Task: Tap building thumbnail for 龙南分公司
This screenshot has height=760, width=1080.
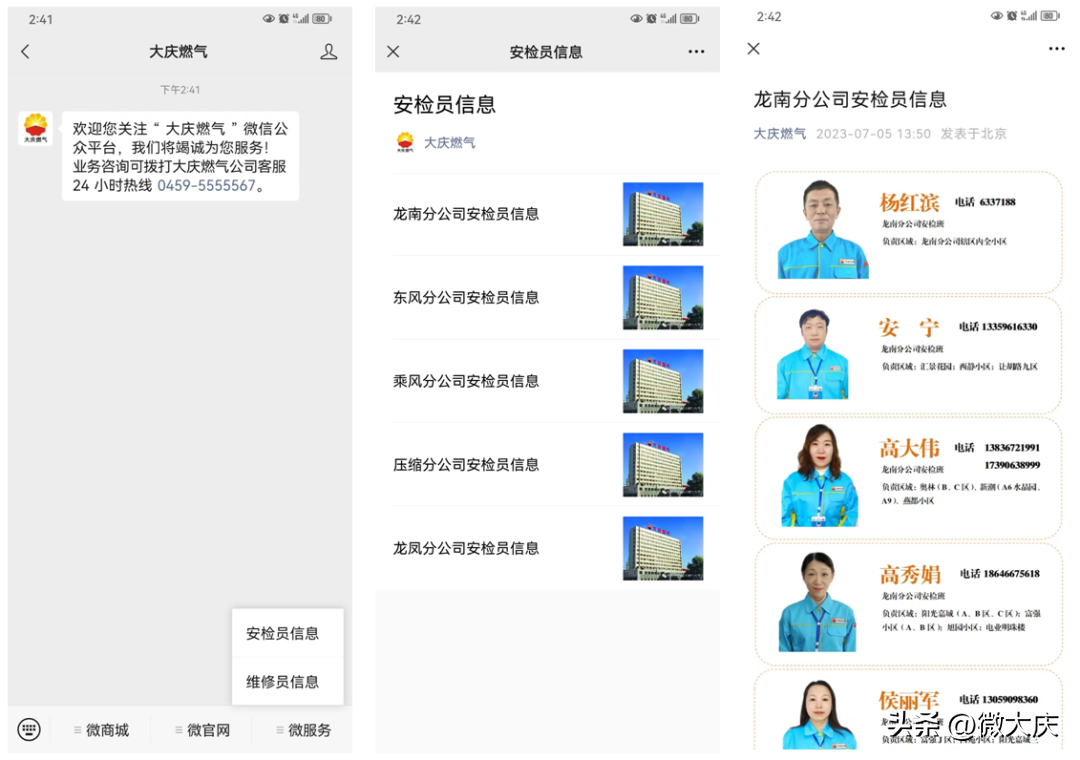Action: (663, 214)
